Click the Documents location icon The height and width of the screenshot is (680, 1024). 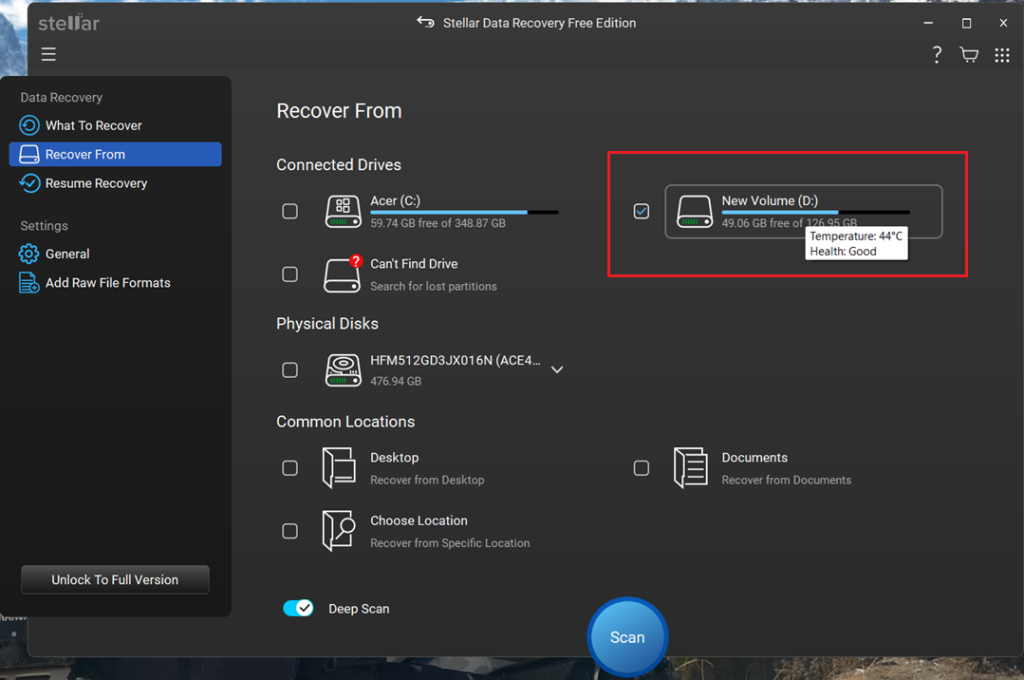(x=690, y=468)
